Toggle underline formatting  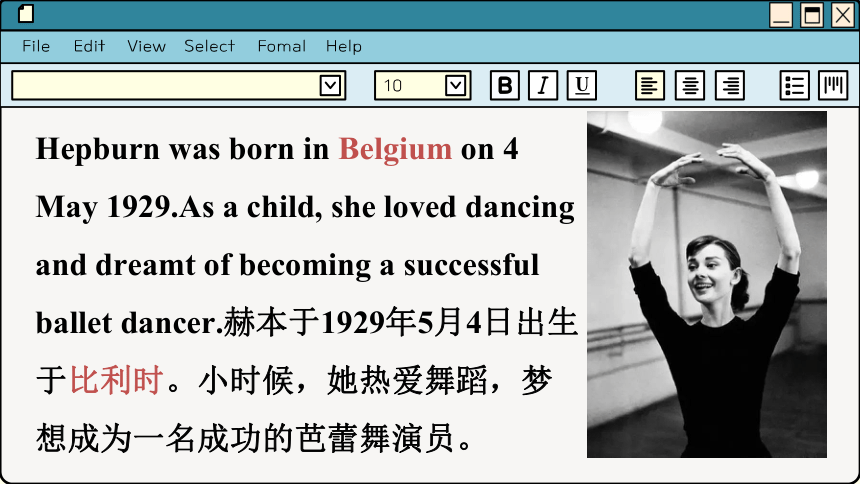point(582,85)
